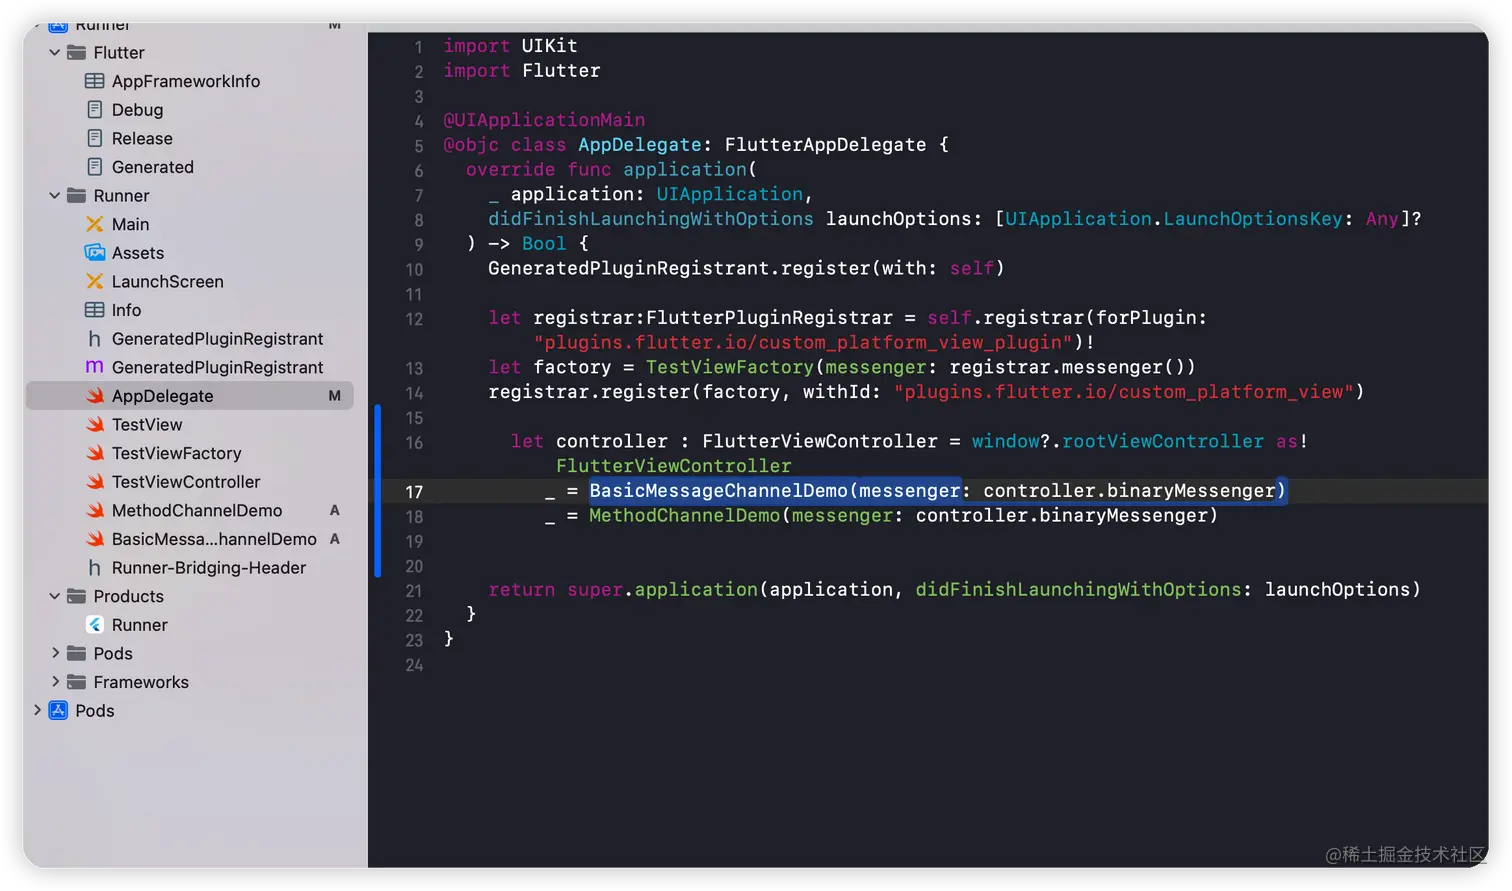The width and height of the screenshot is (1512, 891).
Task: Select the Runner product
Action: 140,625
